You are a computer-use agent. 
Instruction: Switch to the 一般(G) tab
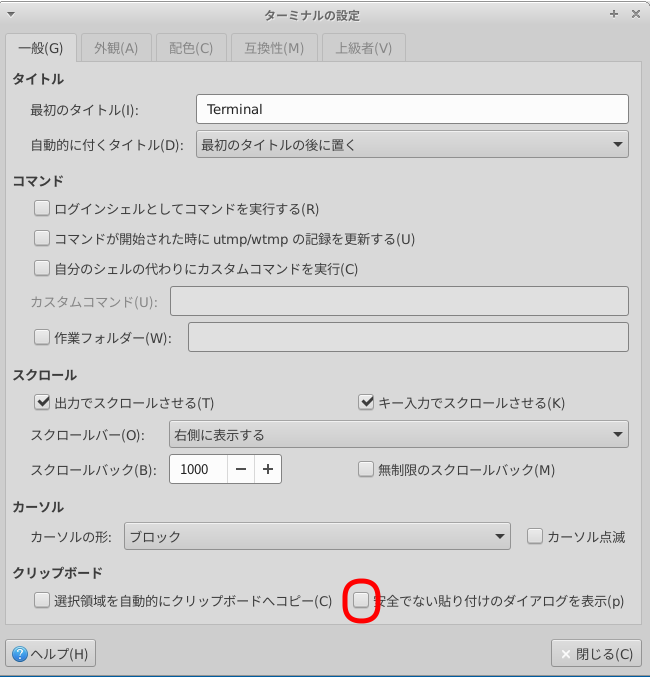(41, 48)
